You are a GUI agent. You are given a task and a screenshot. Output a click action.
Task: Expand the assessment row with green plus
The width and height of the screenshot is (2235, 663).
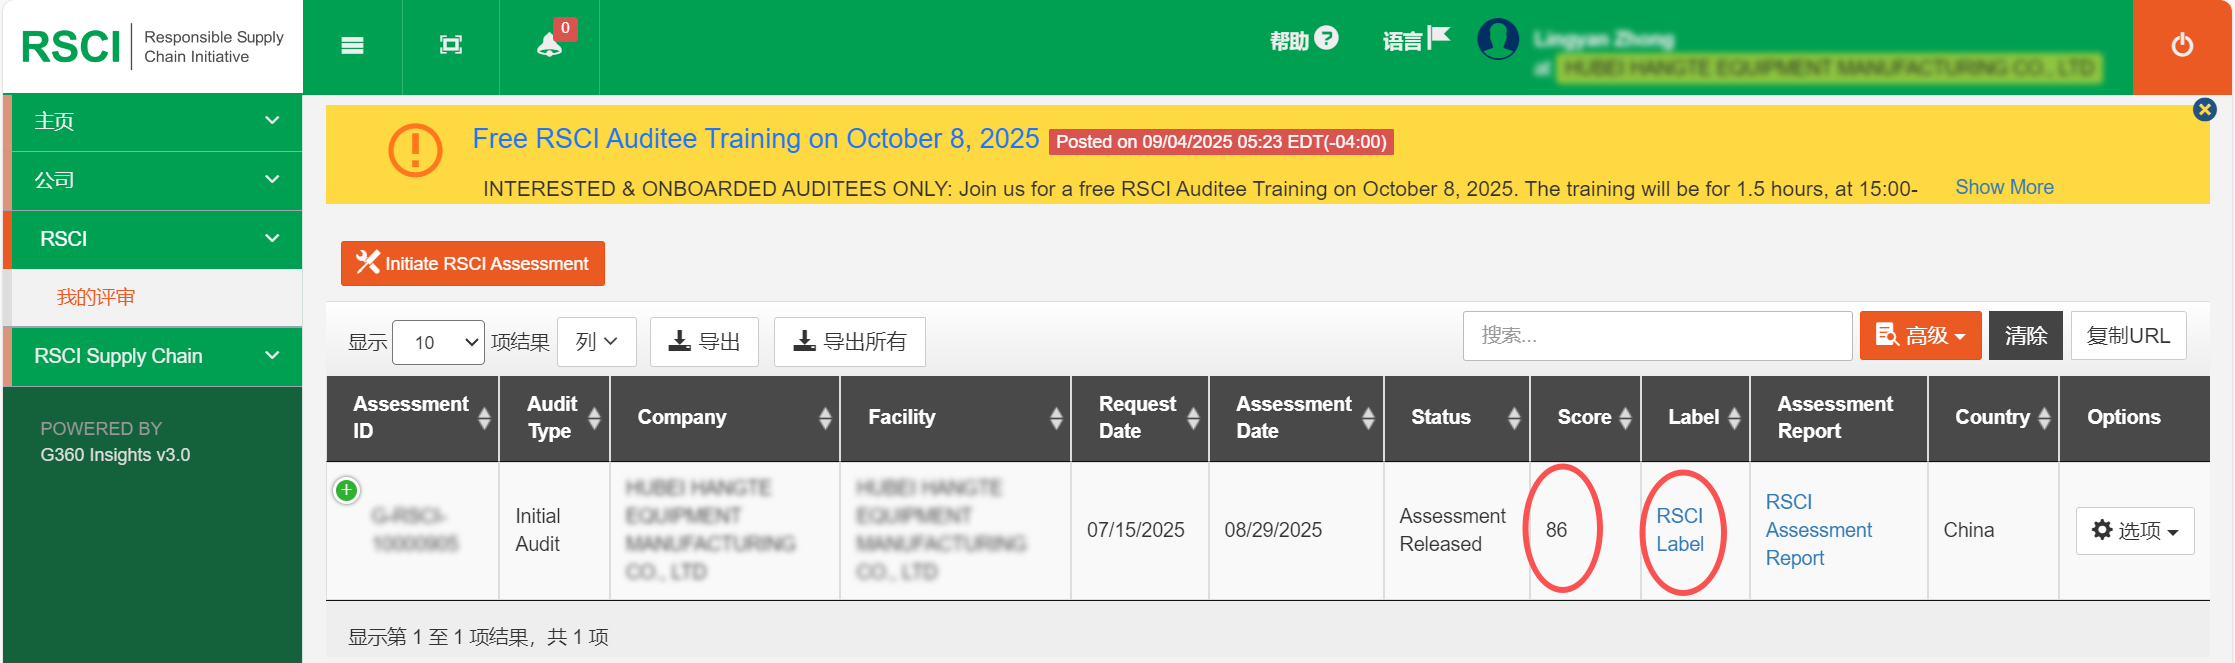346,490
